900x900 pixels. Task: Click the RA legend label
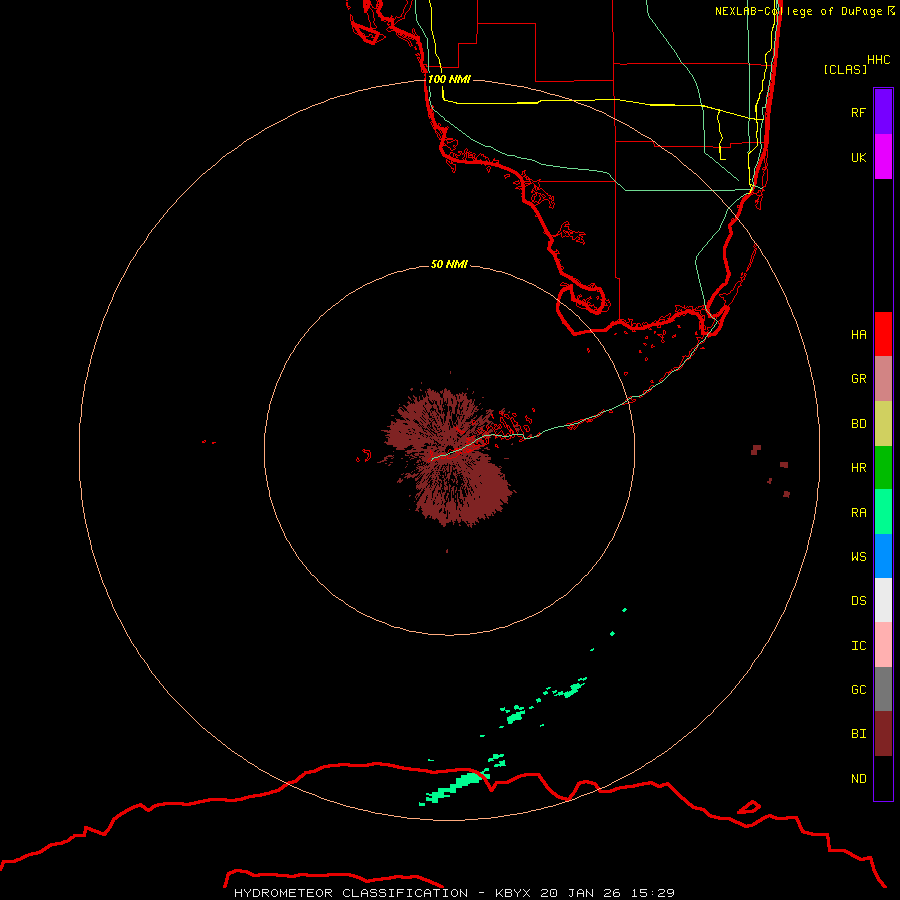(x=858, y=513)
